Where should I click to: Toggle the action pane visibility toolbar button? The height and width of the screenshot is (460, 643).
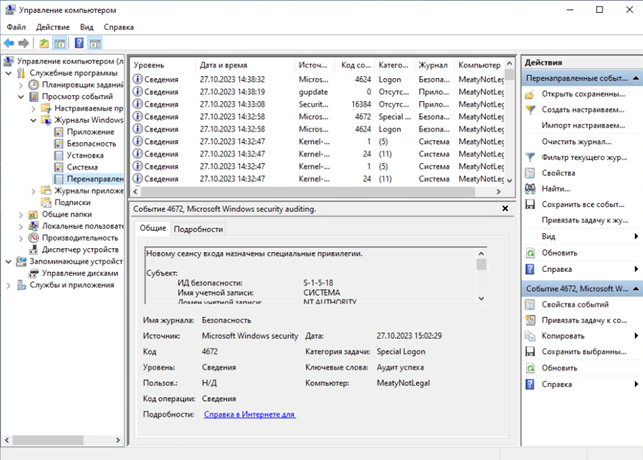point(96,44)
